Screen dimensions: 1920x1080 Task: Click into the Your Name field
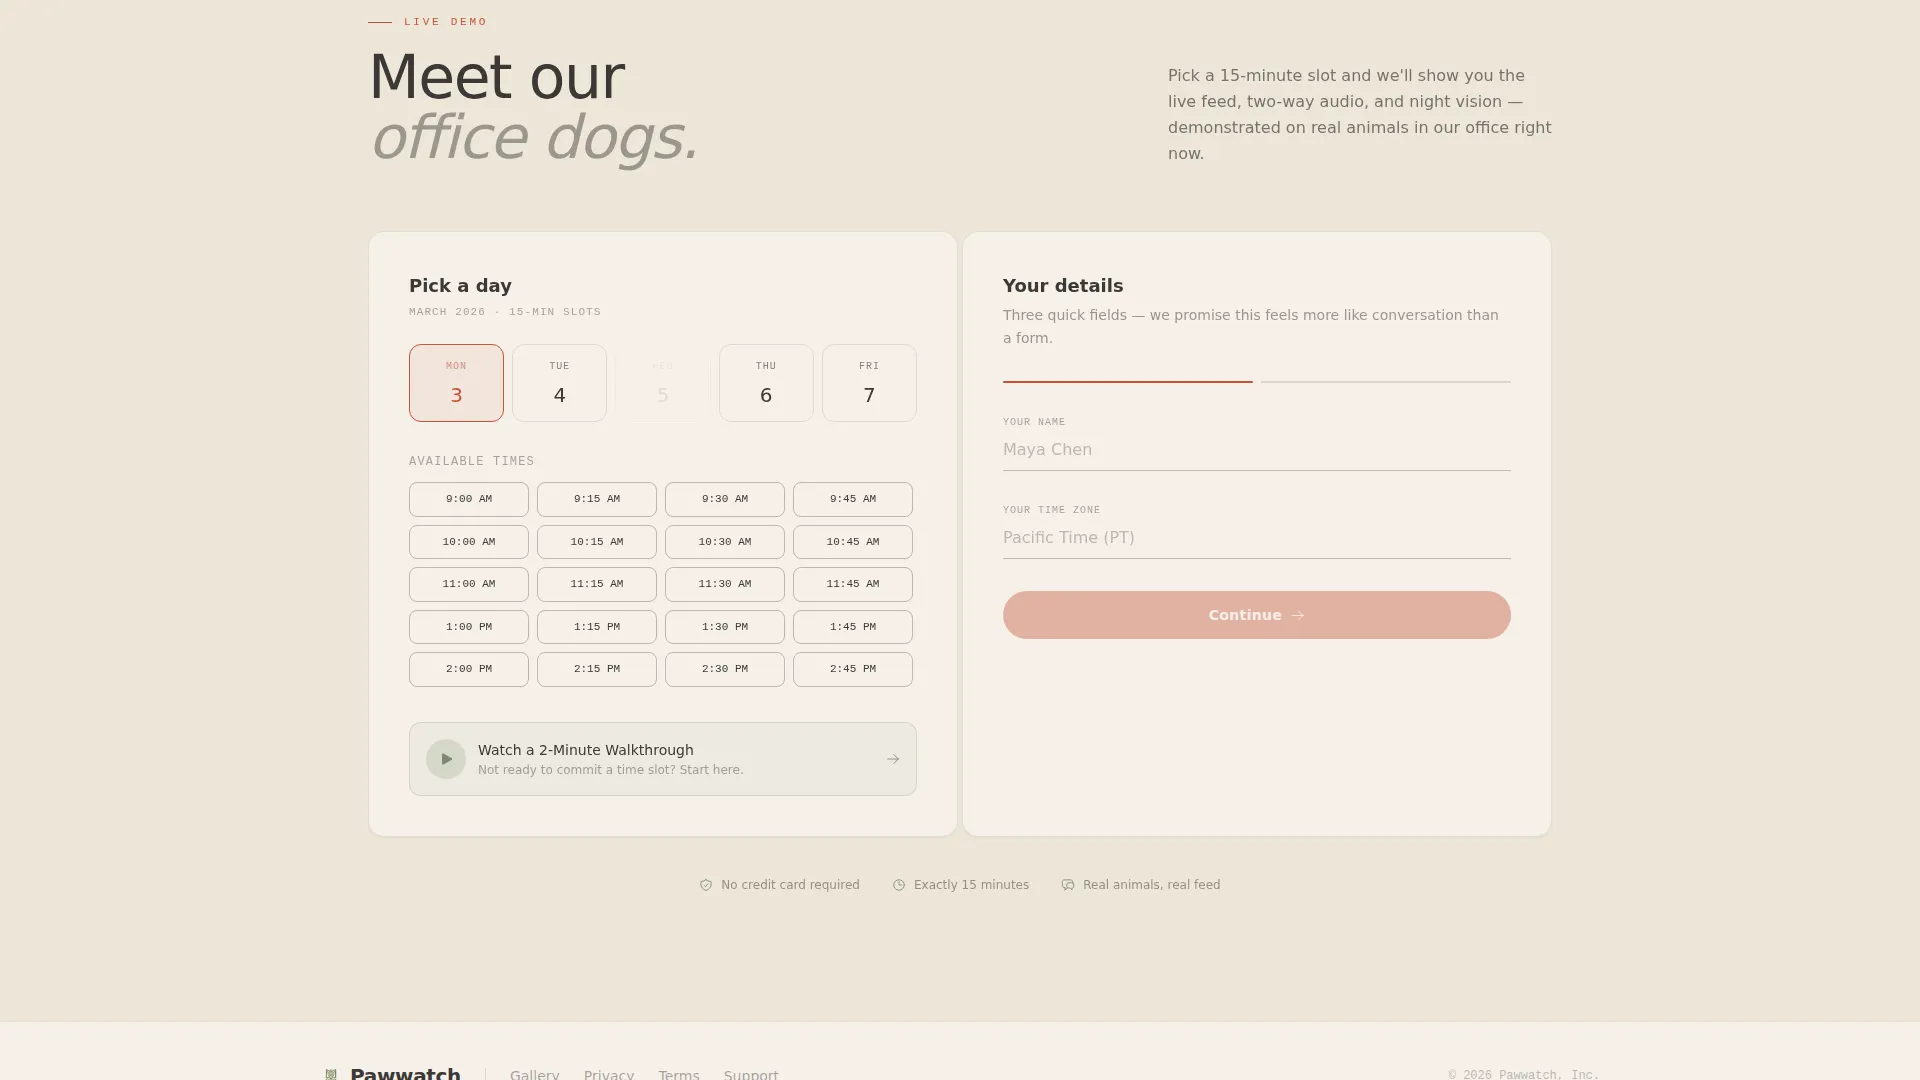pyautogui.click(x=1257, y=450)
